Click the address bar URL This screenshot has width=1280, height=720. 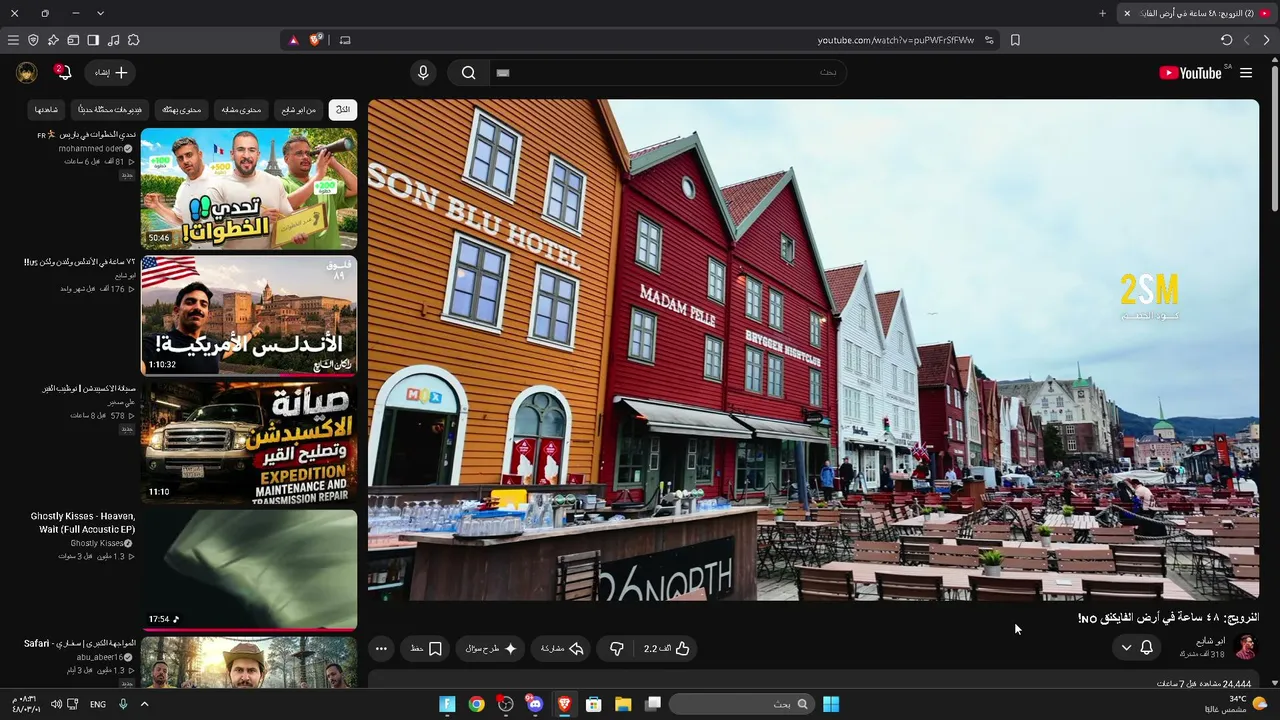896,40
